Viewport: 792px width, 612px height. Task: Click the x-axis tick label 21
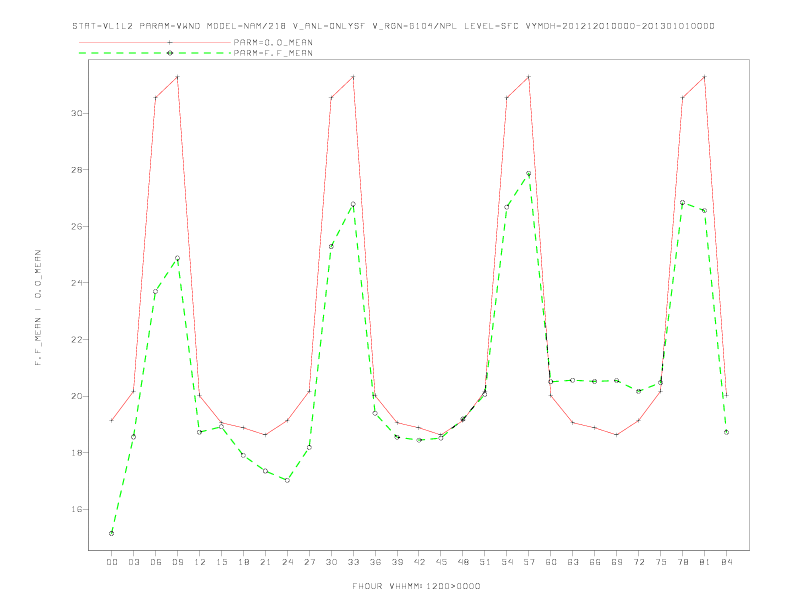(265, 562)
